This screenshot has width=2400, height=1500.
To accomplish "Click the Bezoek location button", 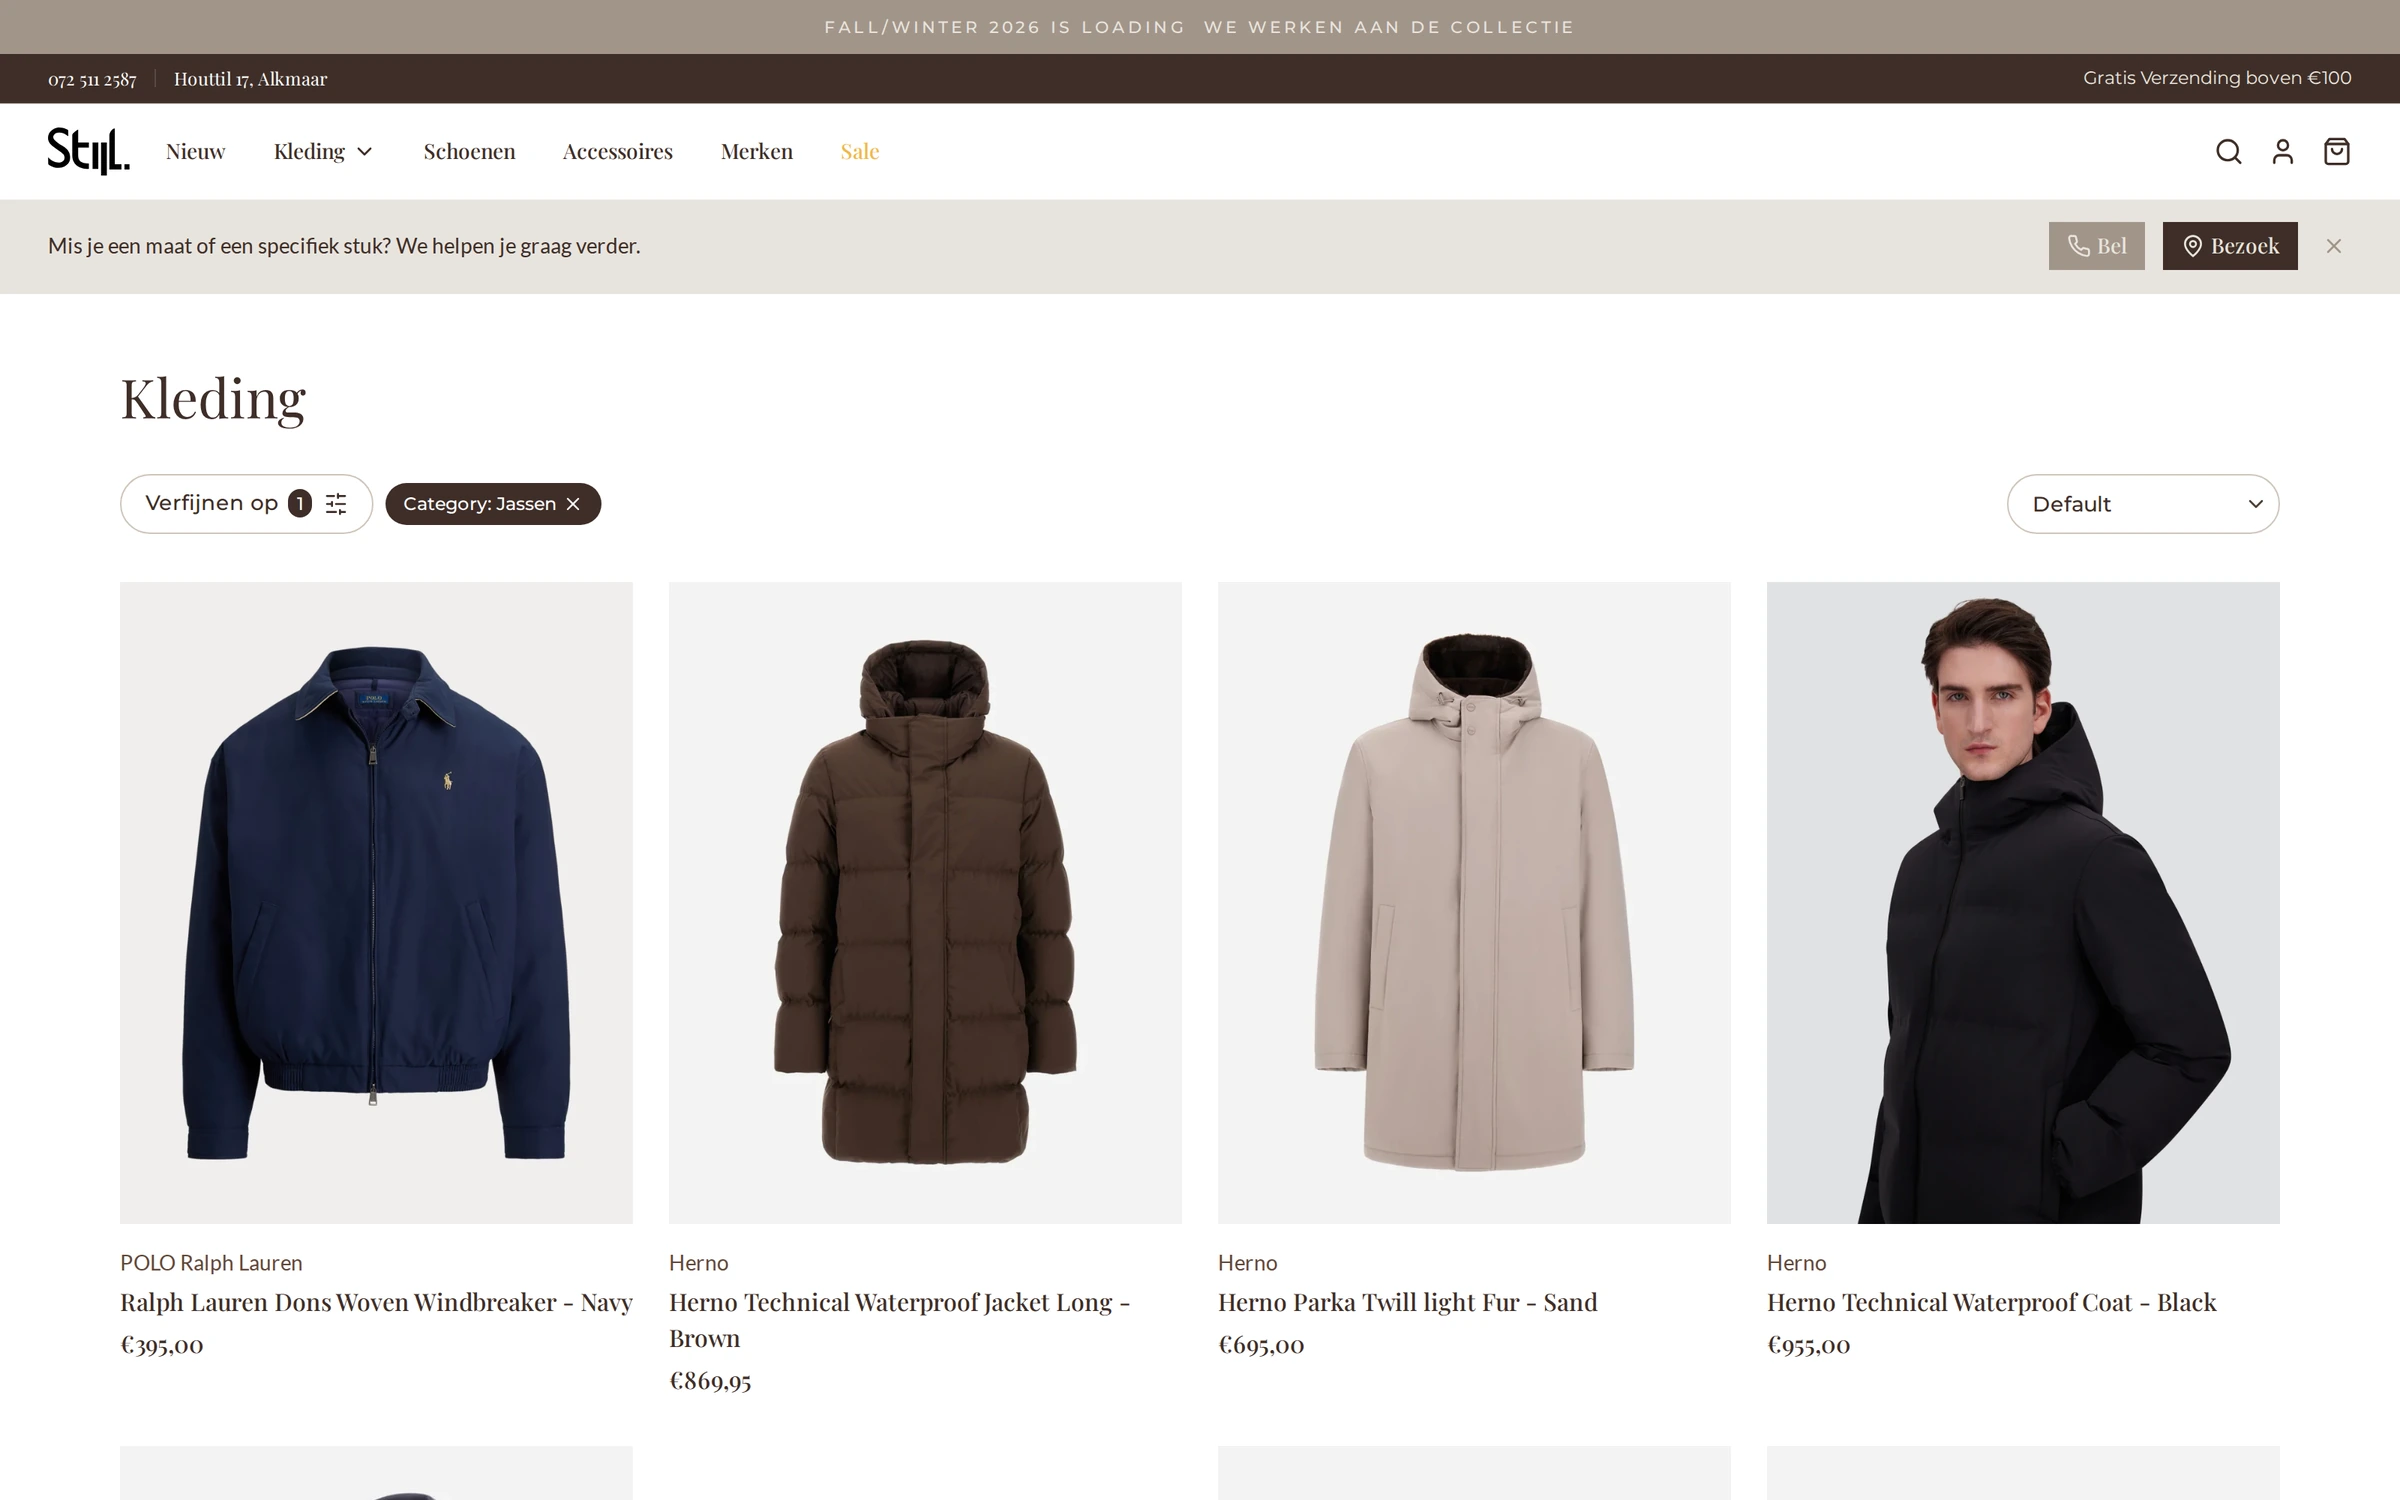I will point(2230,246).
